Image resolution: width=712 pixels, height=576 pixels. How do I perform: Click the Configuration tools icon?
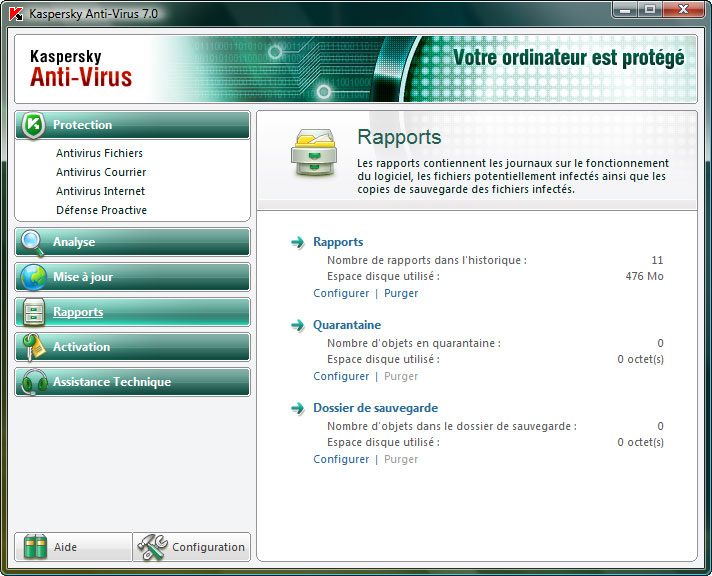pos(152,547)
